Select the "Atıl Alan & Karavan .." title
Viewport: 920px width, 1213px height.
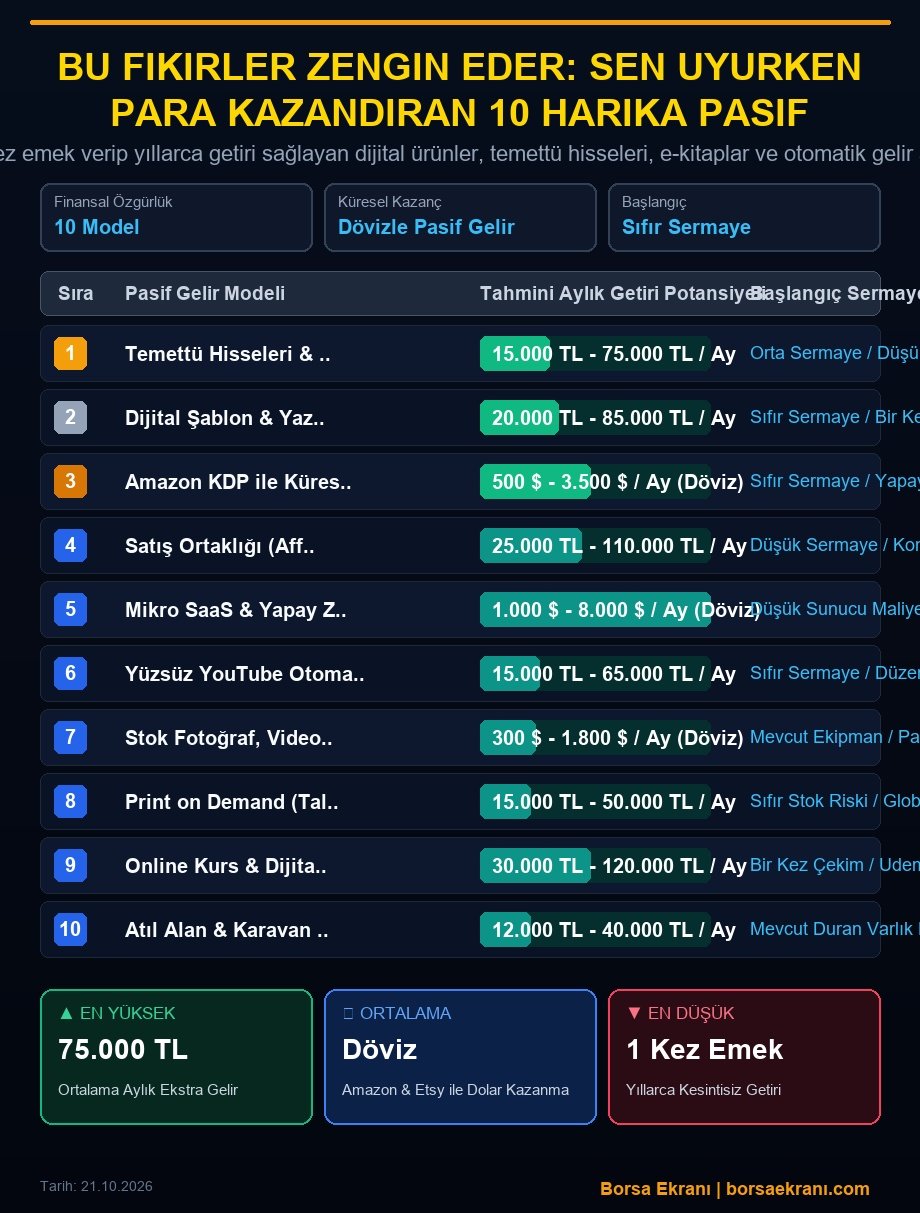(x=226, y=930)
